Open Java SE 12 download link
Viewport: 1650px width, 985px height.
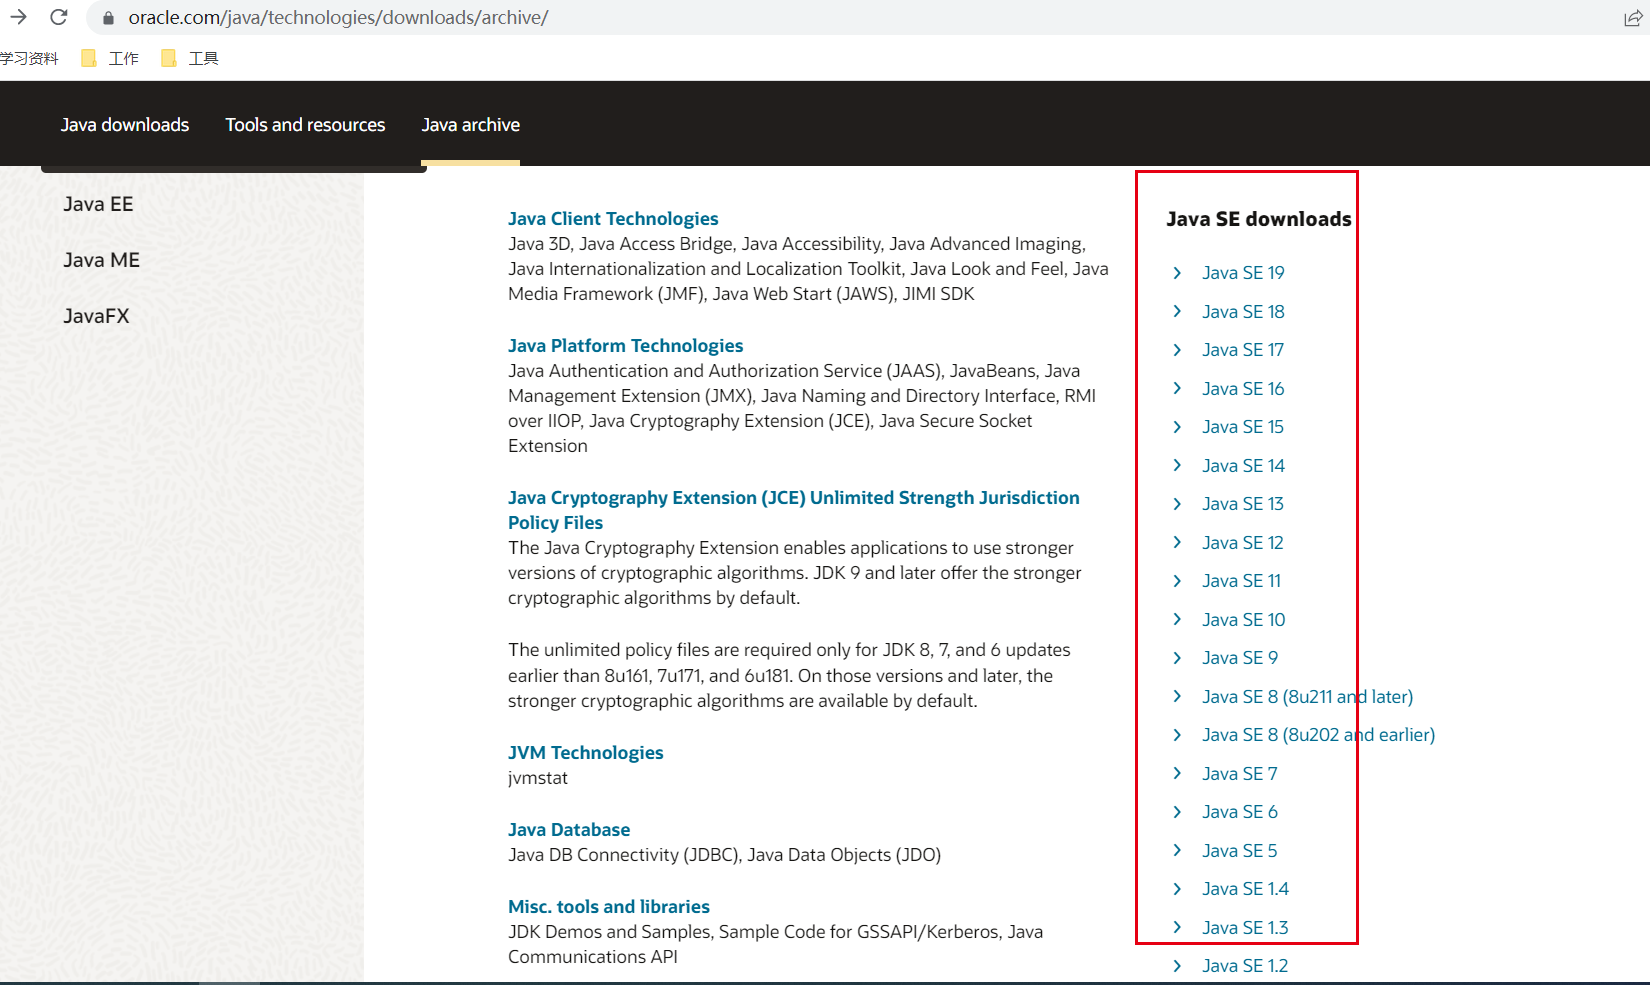click(1243, 543)
